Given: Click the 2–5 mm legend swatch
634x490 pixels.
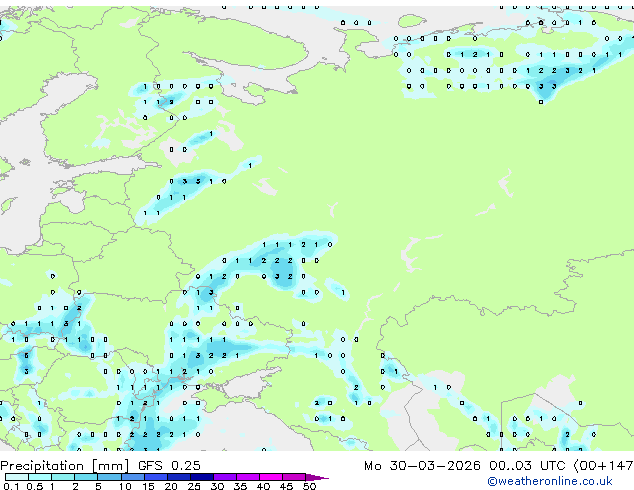Looking at the screenshot, I should pos(86,477).
